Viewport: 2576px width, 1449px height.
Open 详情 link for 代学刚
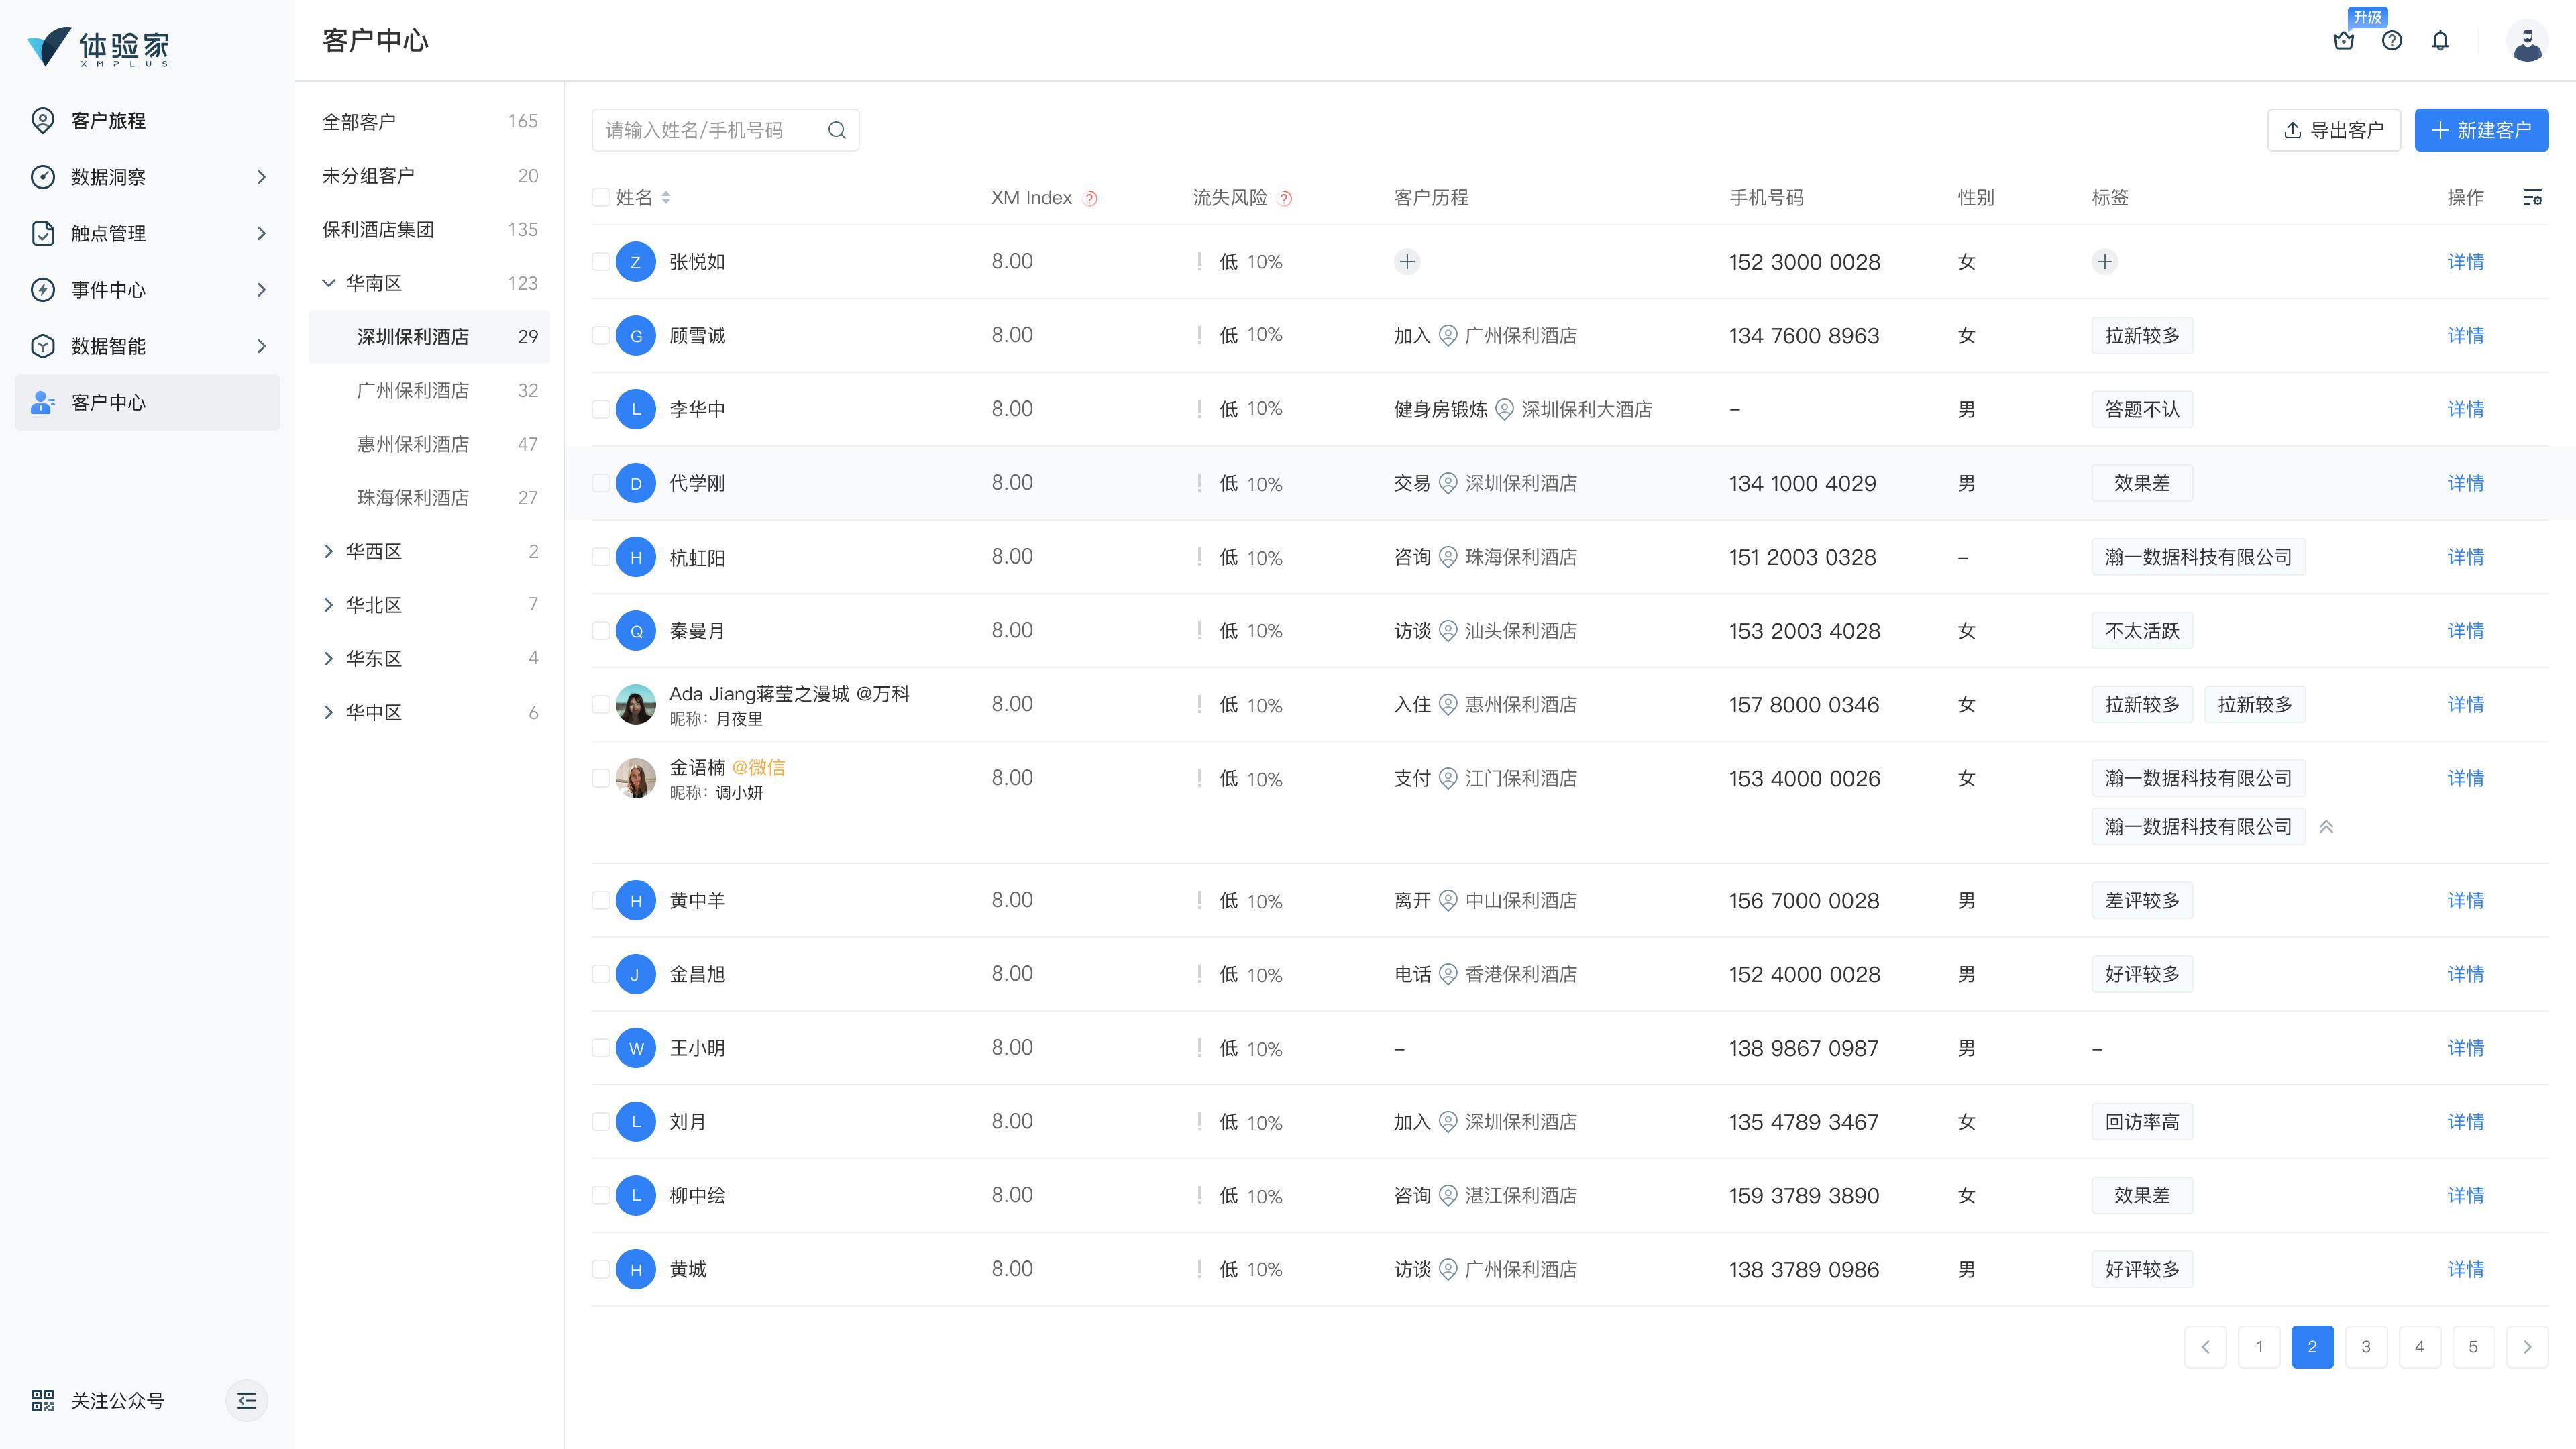(2465, 484)
